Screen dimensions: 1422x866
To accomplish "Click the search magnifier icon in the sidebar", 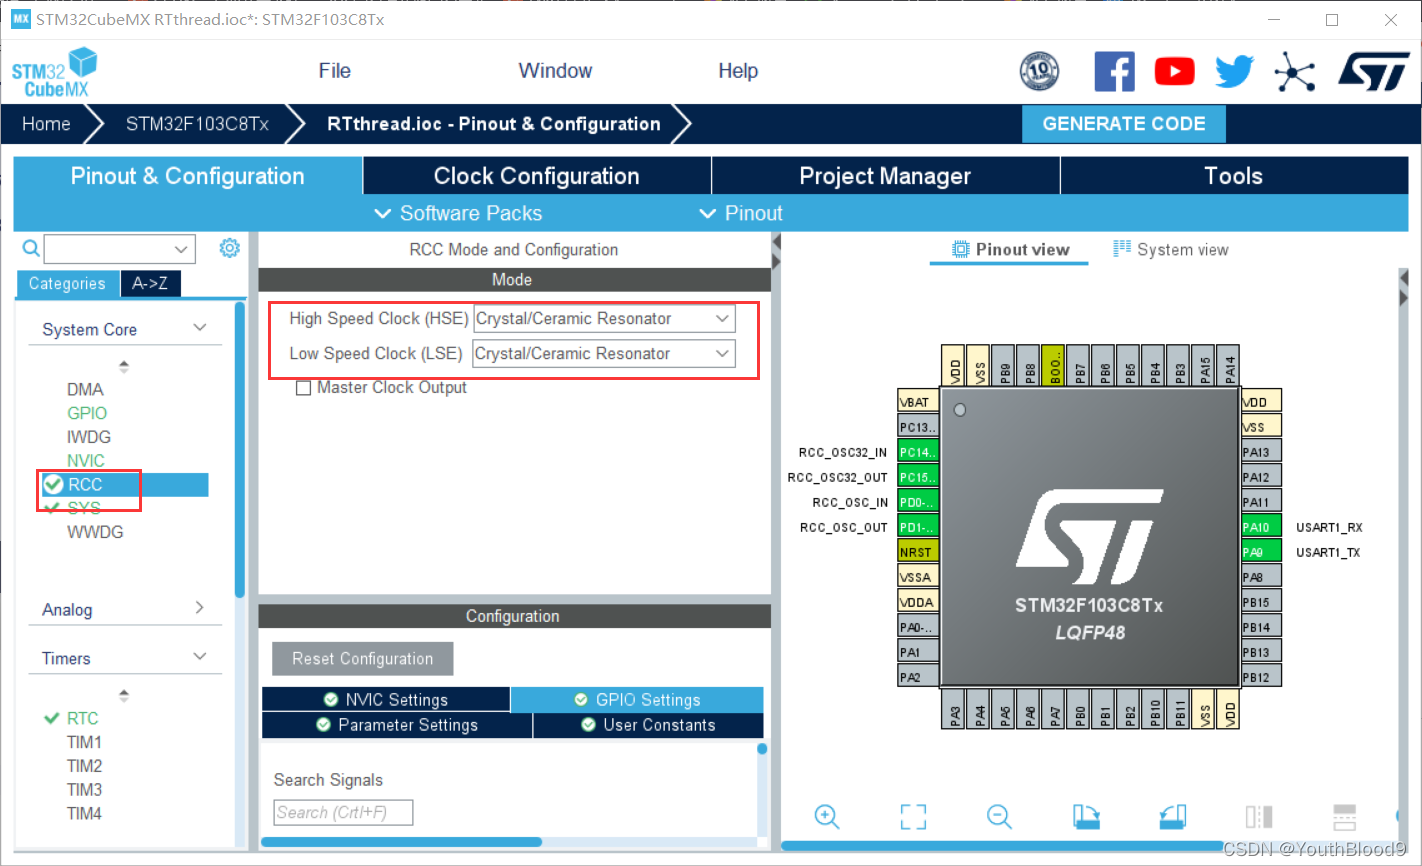I will click(x=31, y=248).
